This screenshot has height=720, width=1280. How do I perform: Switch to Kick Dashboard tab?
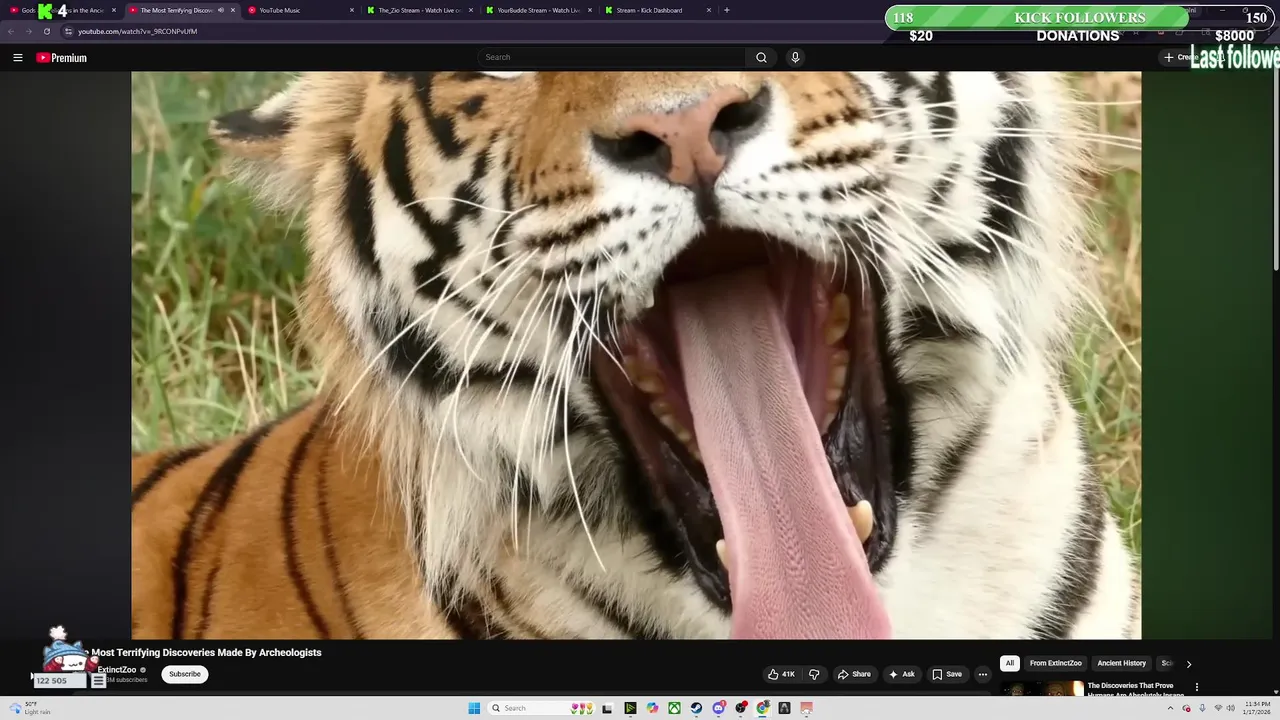point(657,10)
